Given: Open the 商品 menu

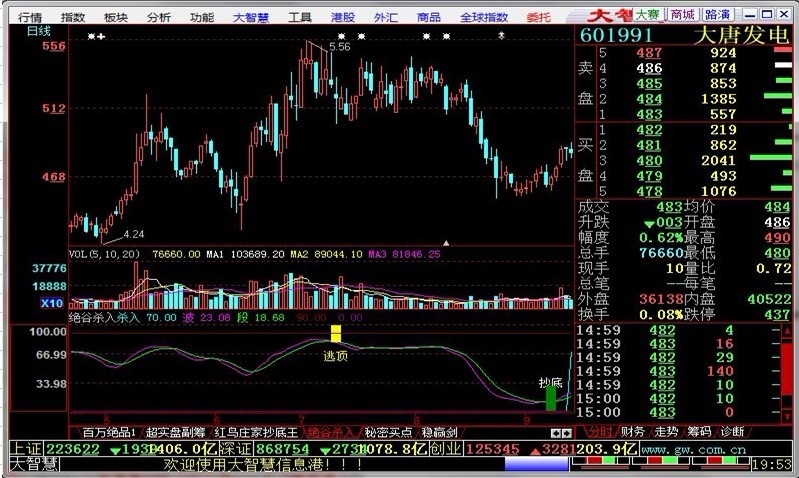Looking at the screenshot, I should pyautogui.click(x=429, y=17).
